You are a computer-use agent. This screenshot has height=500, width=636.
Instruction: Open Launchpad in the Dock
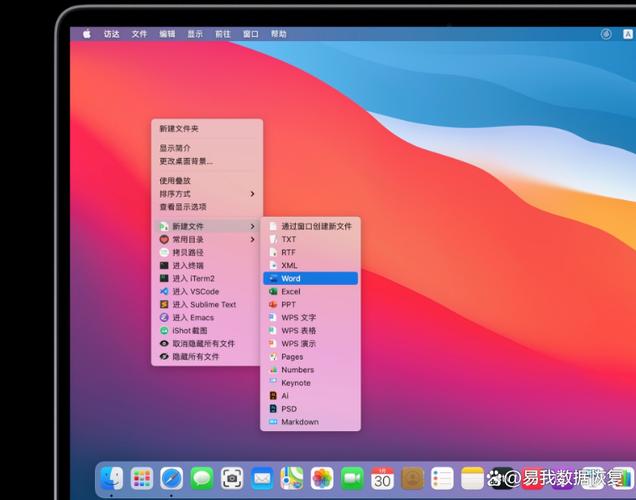[x=142, y=478]
